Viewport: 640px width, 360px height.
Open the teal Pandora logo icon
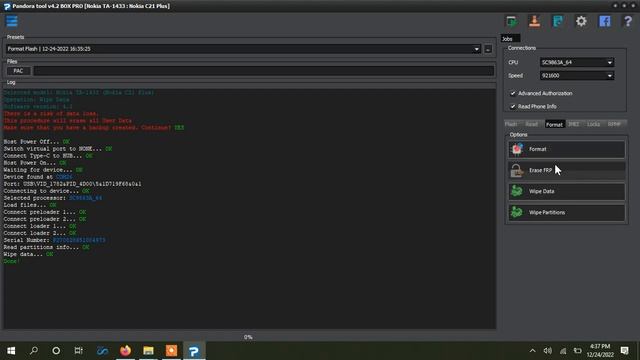558,21
